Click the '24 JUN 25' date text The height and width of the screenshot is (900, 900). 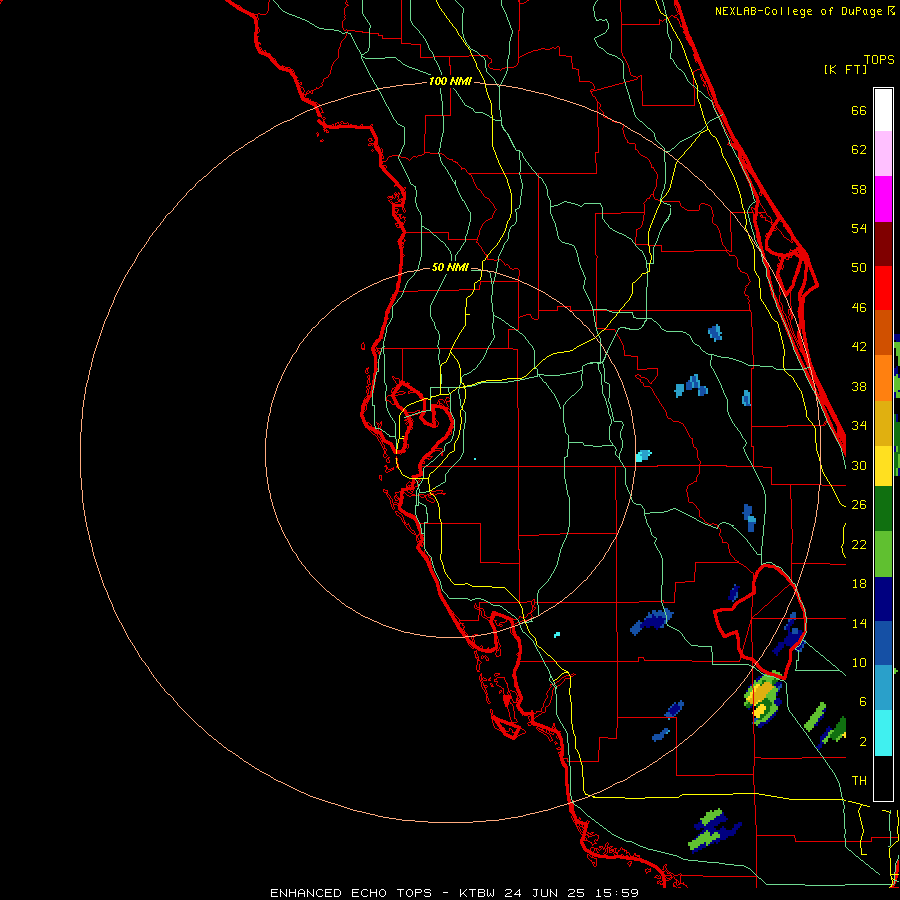(x=545, y=893)
